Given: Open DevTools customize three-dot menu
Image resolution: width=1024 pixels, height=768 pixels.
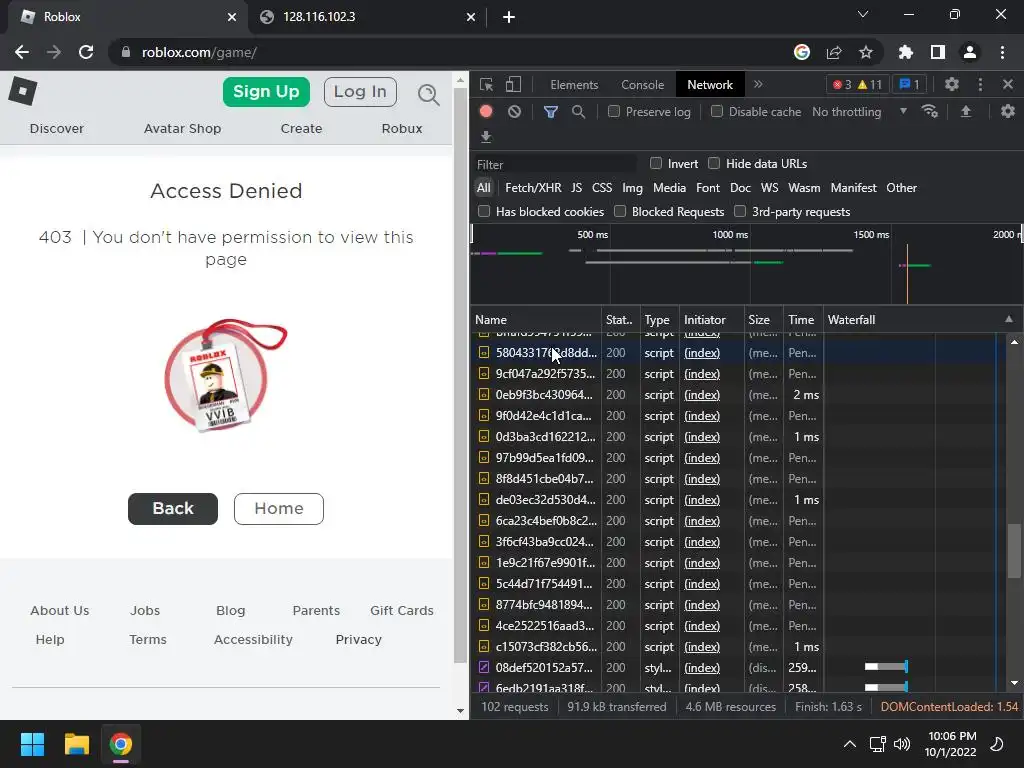Looking at the screenshot, I should coord(980,84).
